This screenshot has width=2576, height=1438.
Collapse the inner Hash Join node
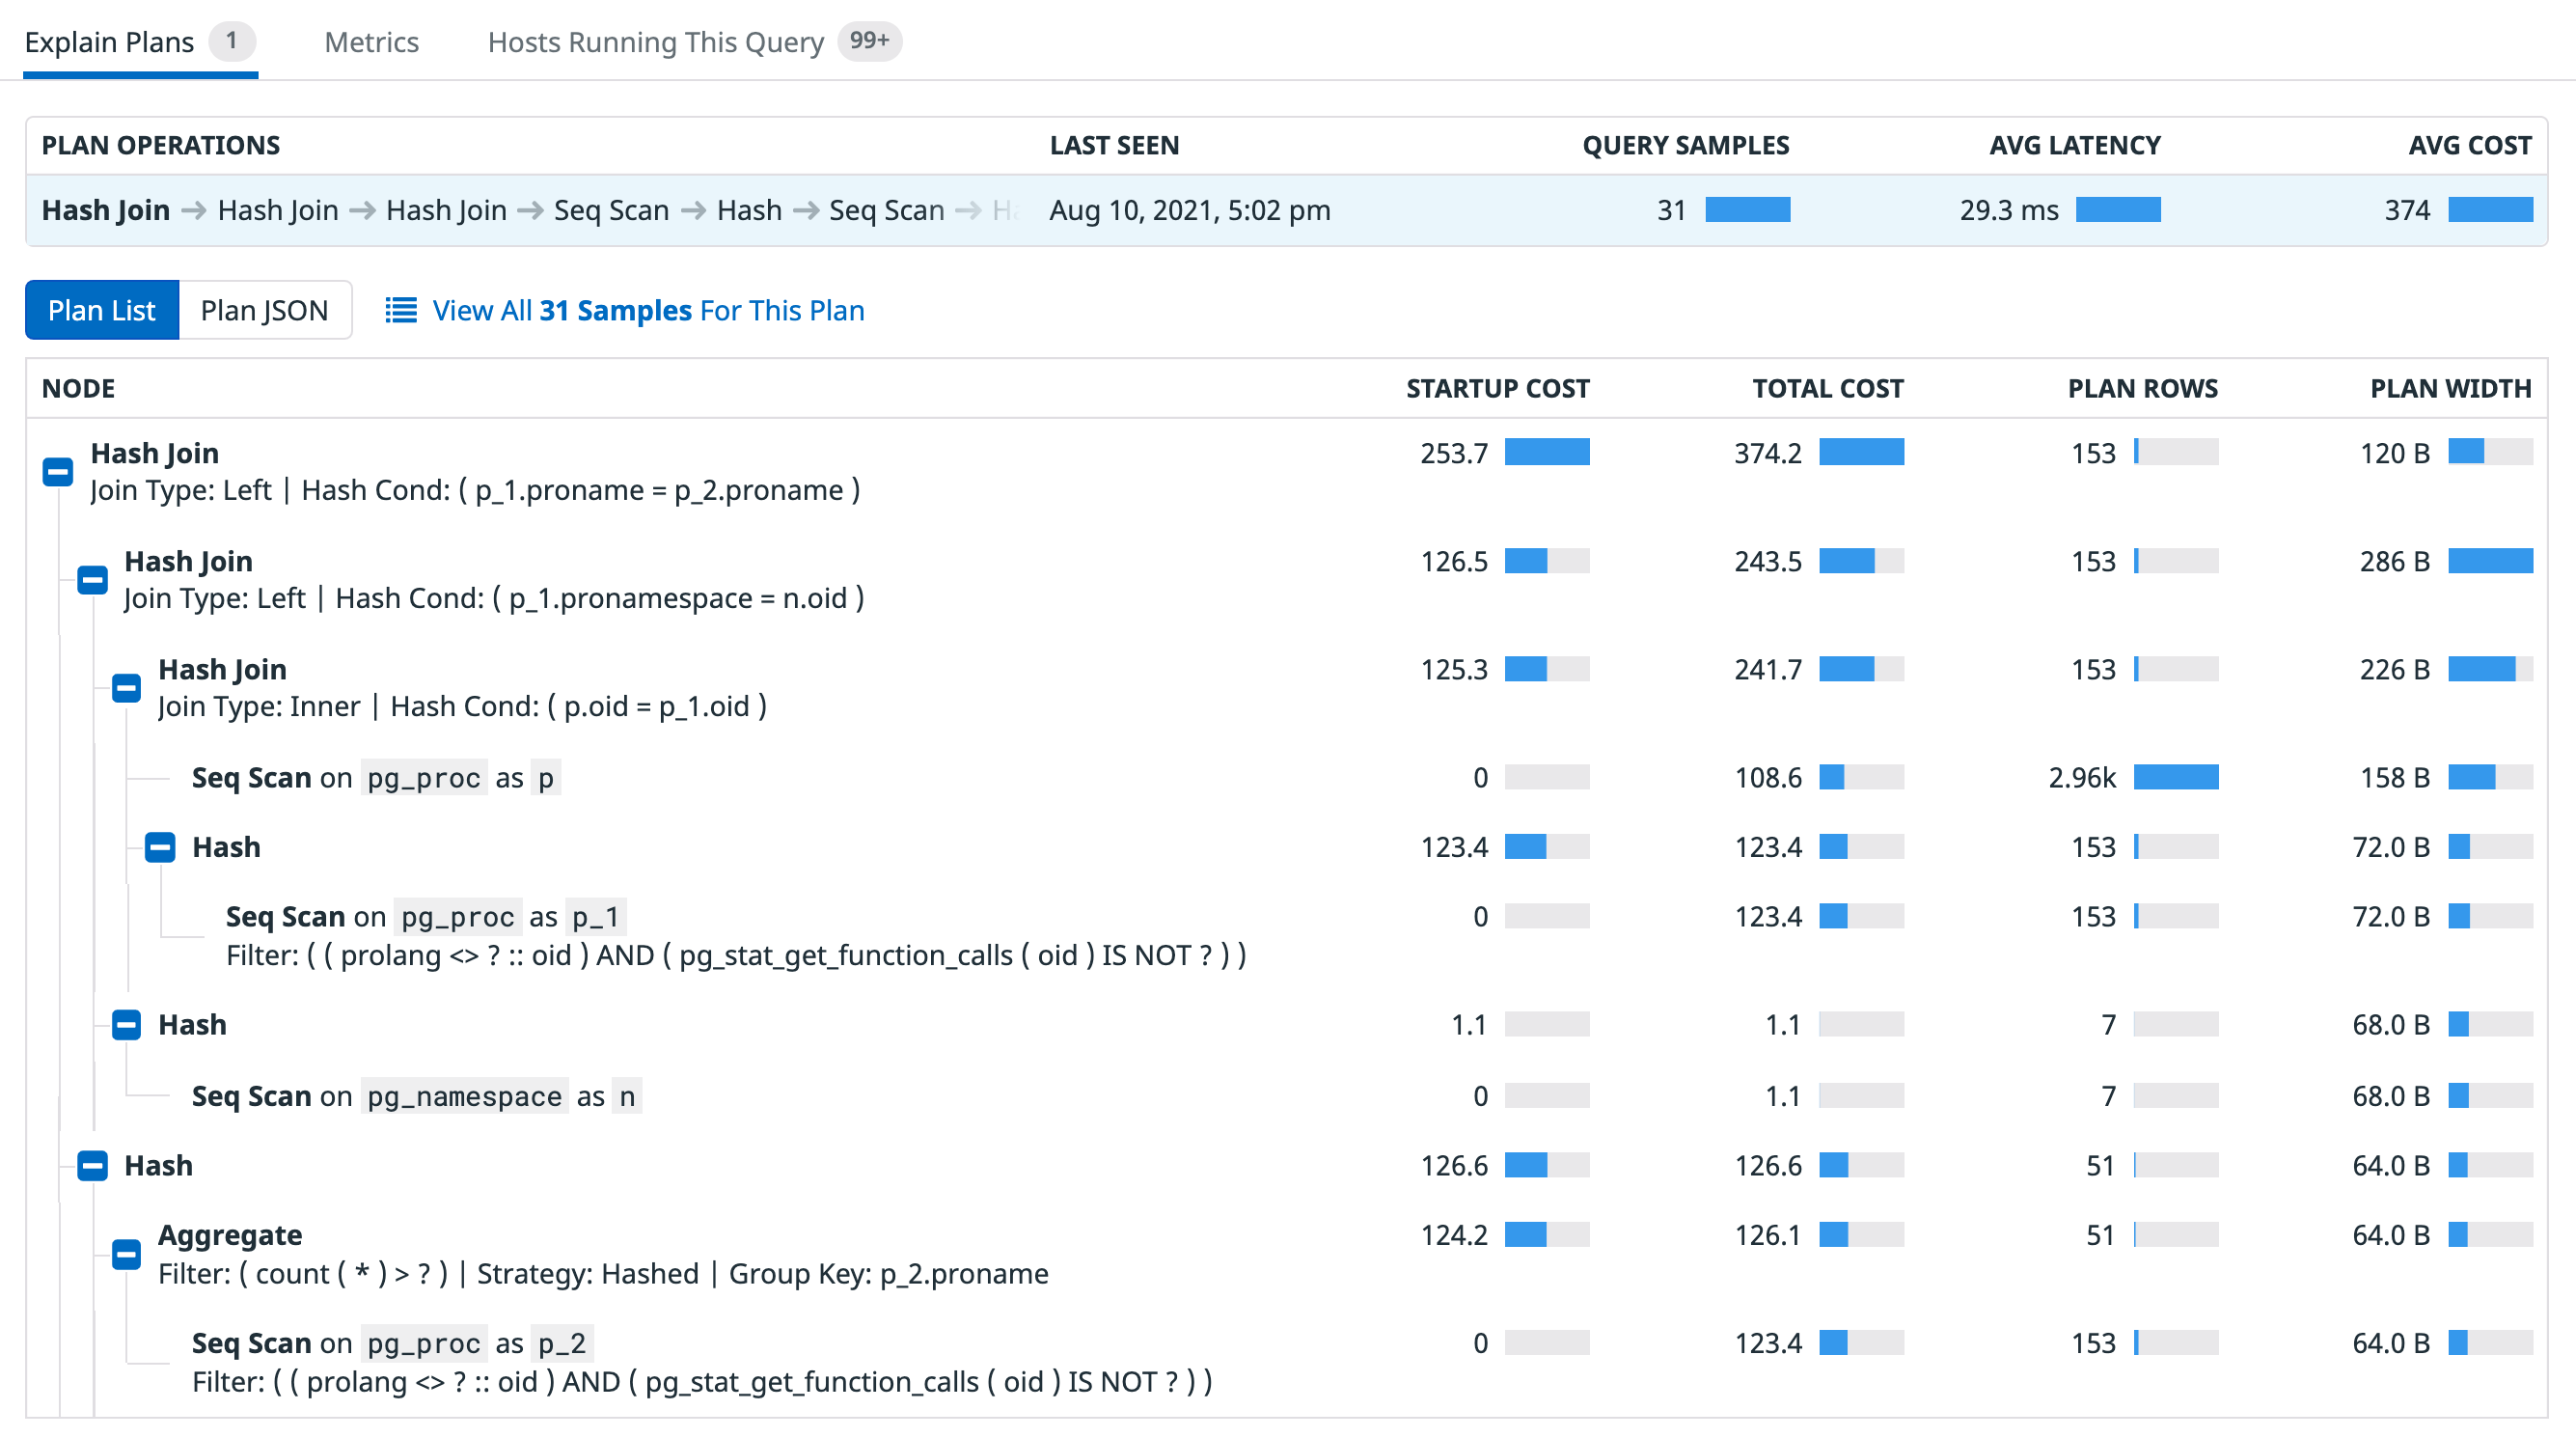click(125, 687)
